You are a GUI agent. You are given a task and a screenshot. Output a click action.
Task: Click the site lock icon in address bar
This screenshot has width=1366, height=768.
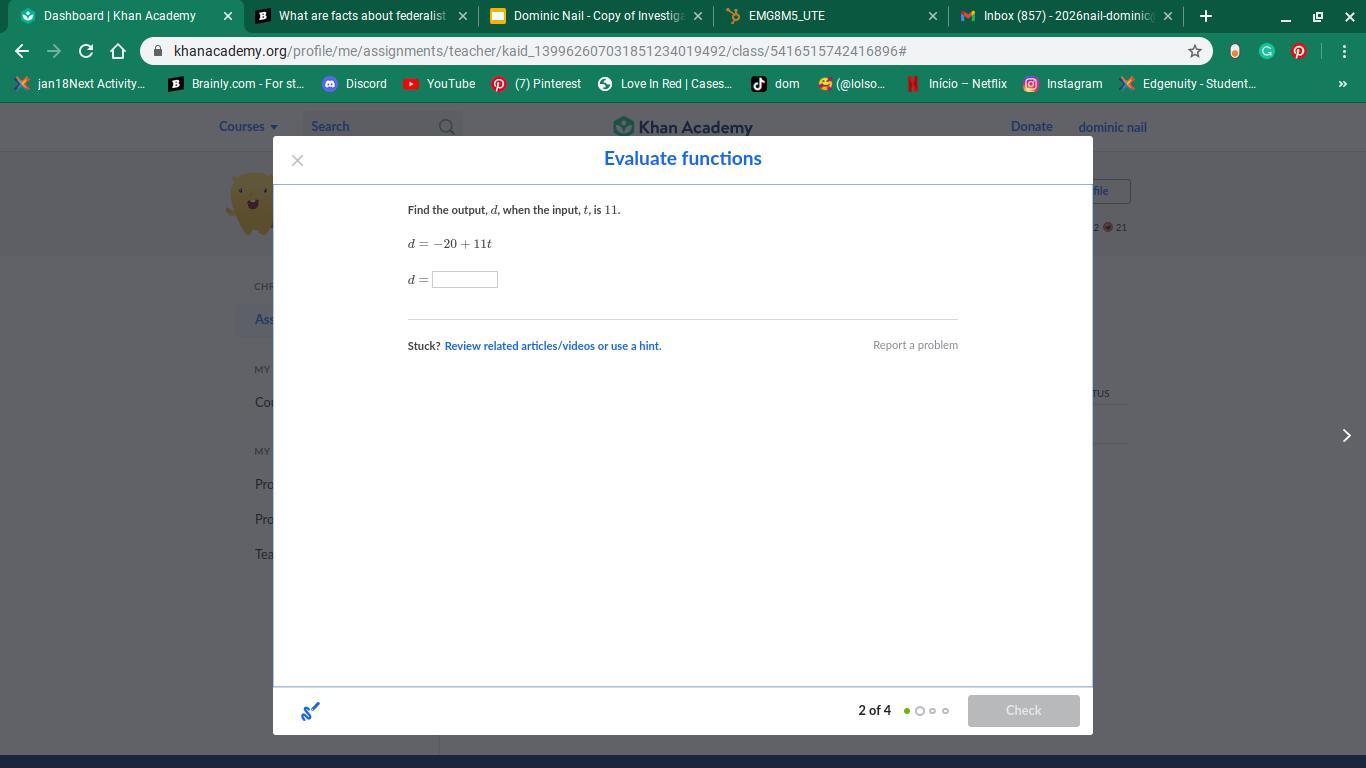pyautogui.click(x=157, y=51)
